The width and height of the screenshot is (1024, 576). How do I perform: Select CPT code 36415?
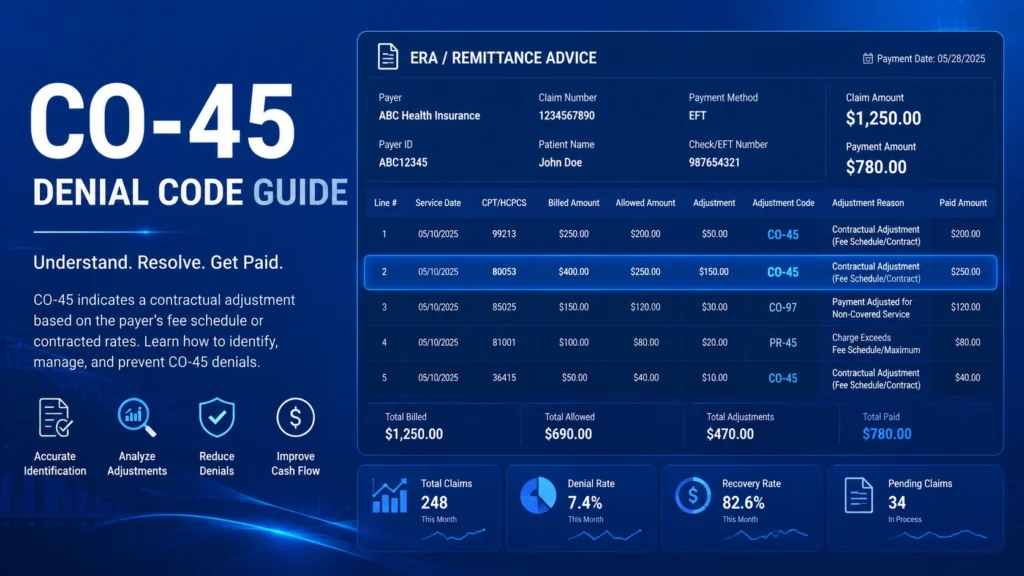click(x=504, y=377)
